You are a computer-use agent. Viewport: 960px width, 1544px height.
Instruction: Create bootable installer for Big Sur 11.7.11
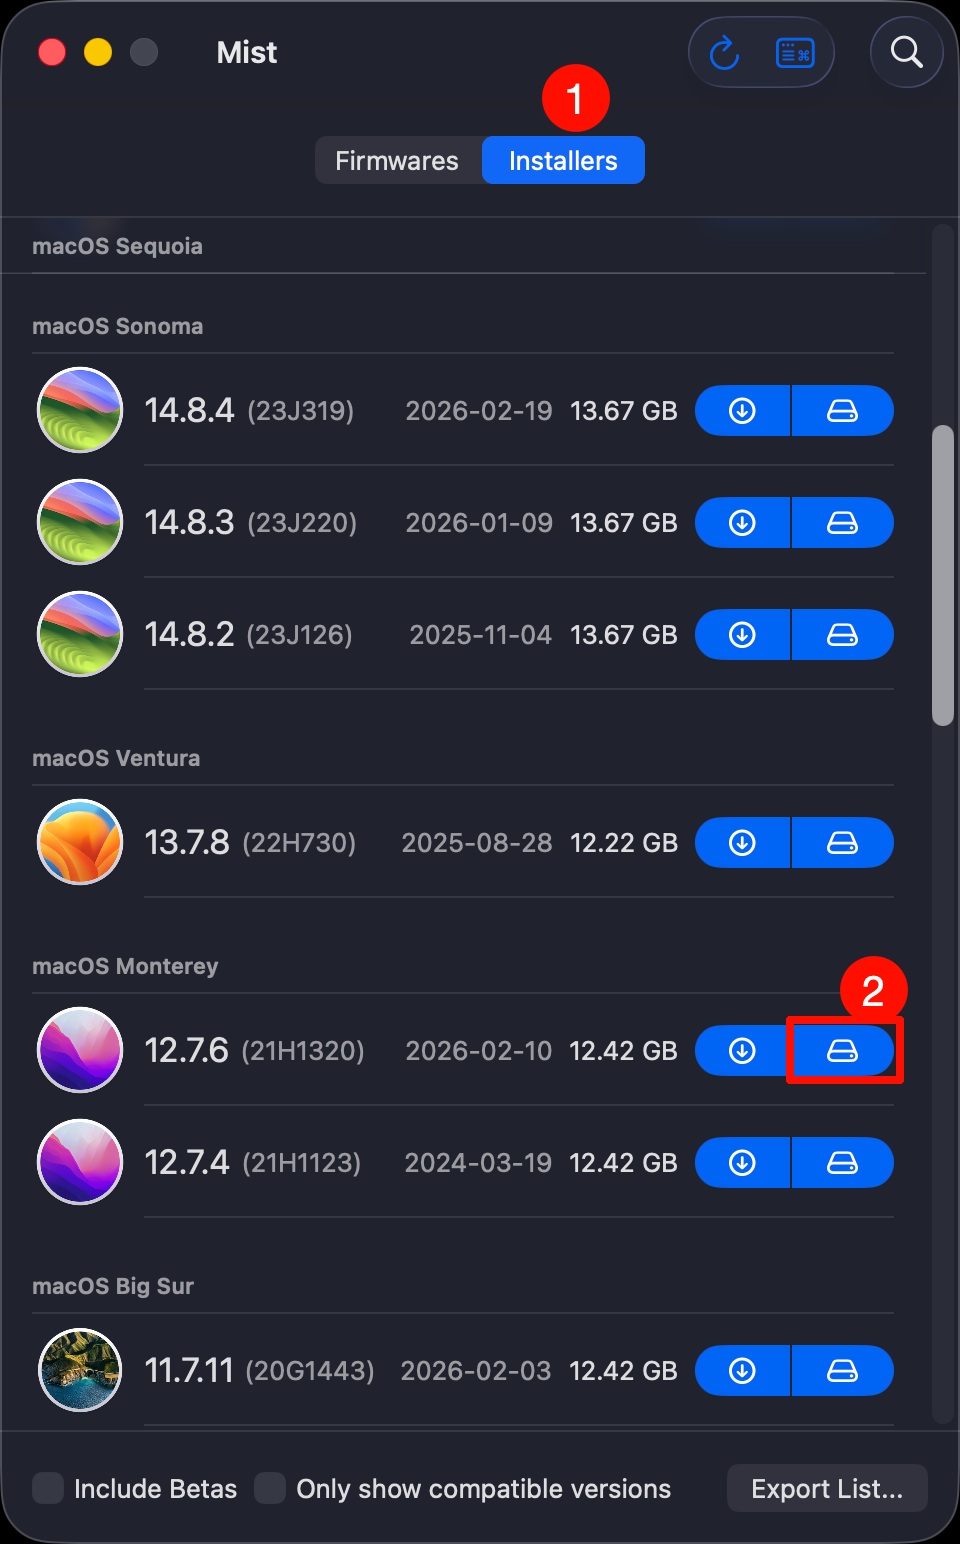tap(842, 1371)
